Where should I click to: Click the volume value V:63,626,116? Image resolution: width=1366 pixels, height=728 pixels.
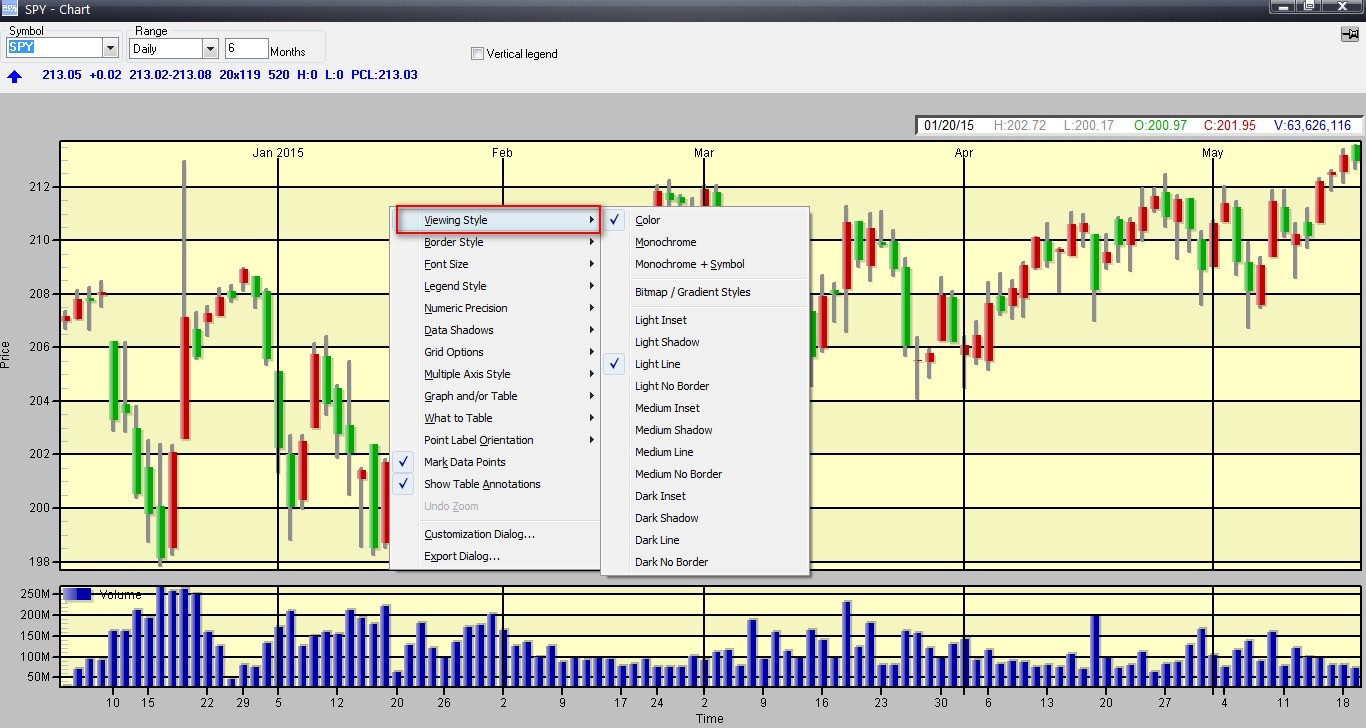point(1313,126)
